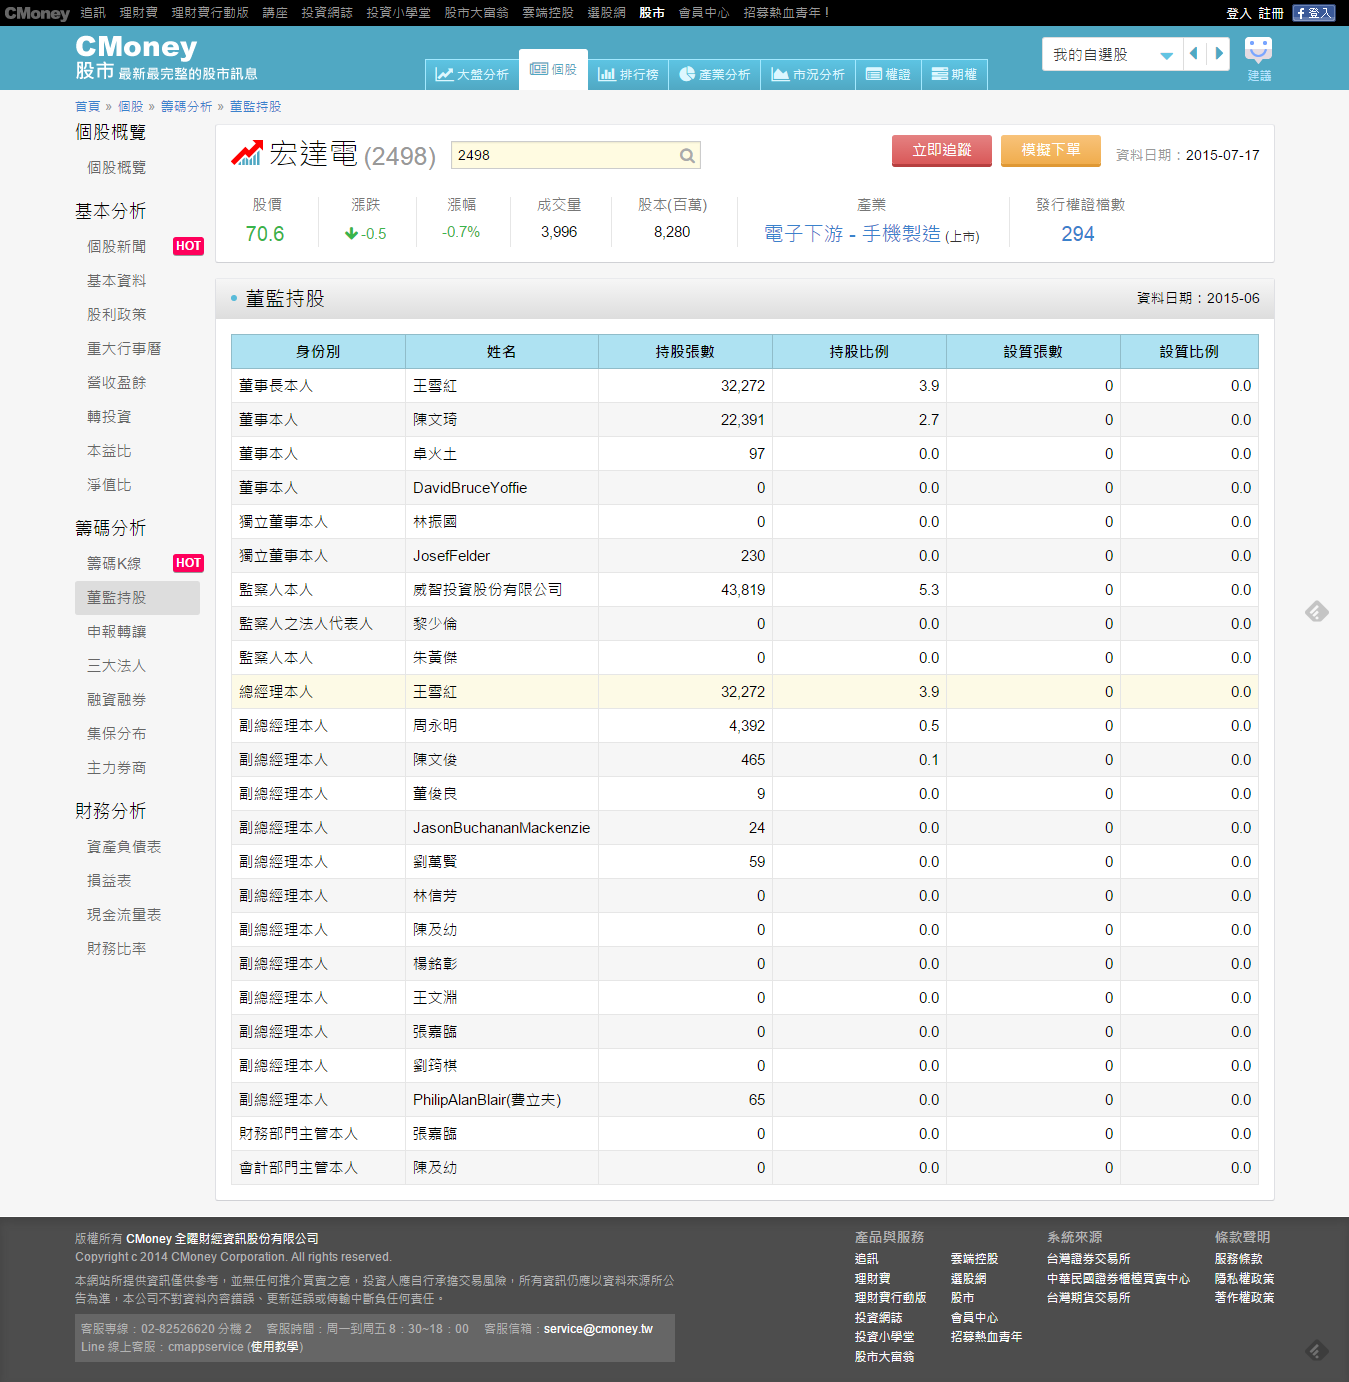Open 追訊 in the top navigation

coord(93,12)
